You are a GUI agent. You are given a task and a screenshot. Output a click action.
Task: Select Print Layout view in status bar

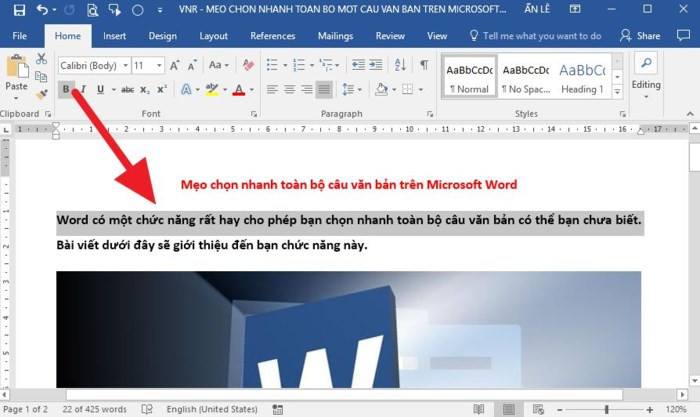tap(508, 409)
